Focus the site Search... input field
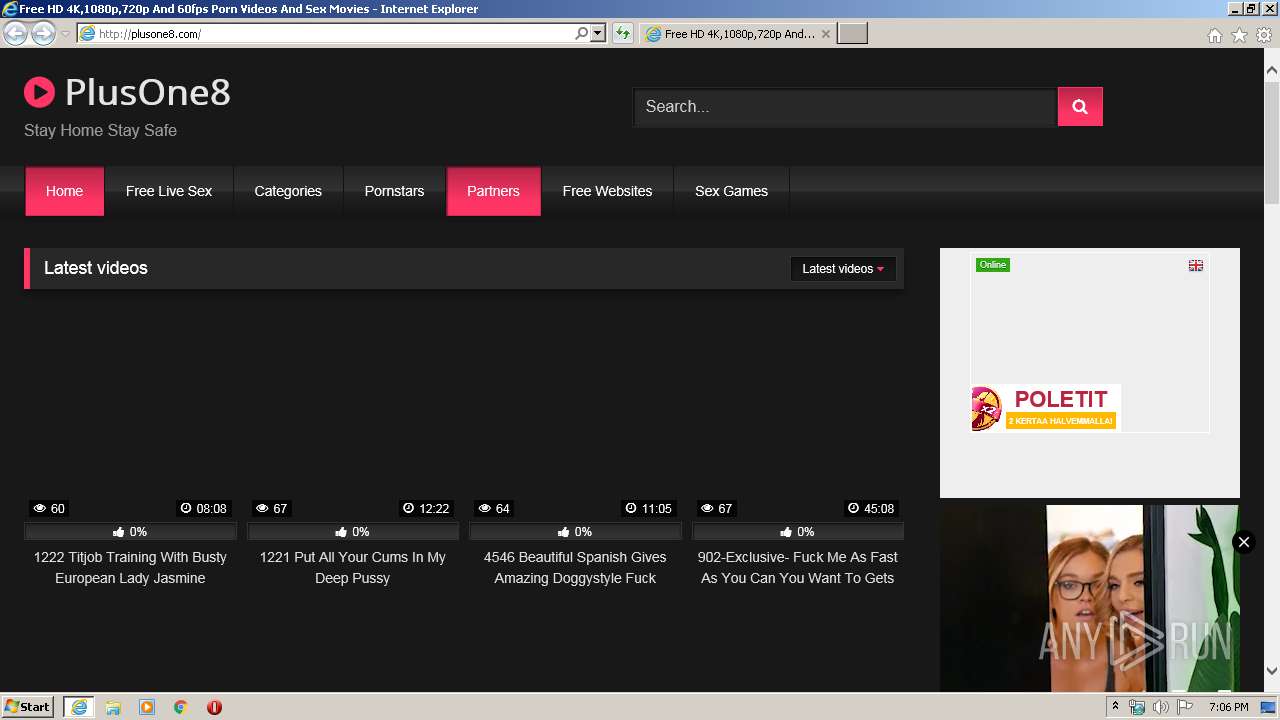Screen dimensions: 1280x720 pyautogui.click(x=845, y=107)
